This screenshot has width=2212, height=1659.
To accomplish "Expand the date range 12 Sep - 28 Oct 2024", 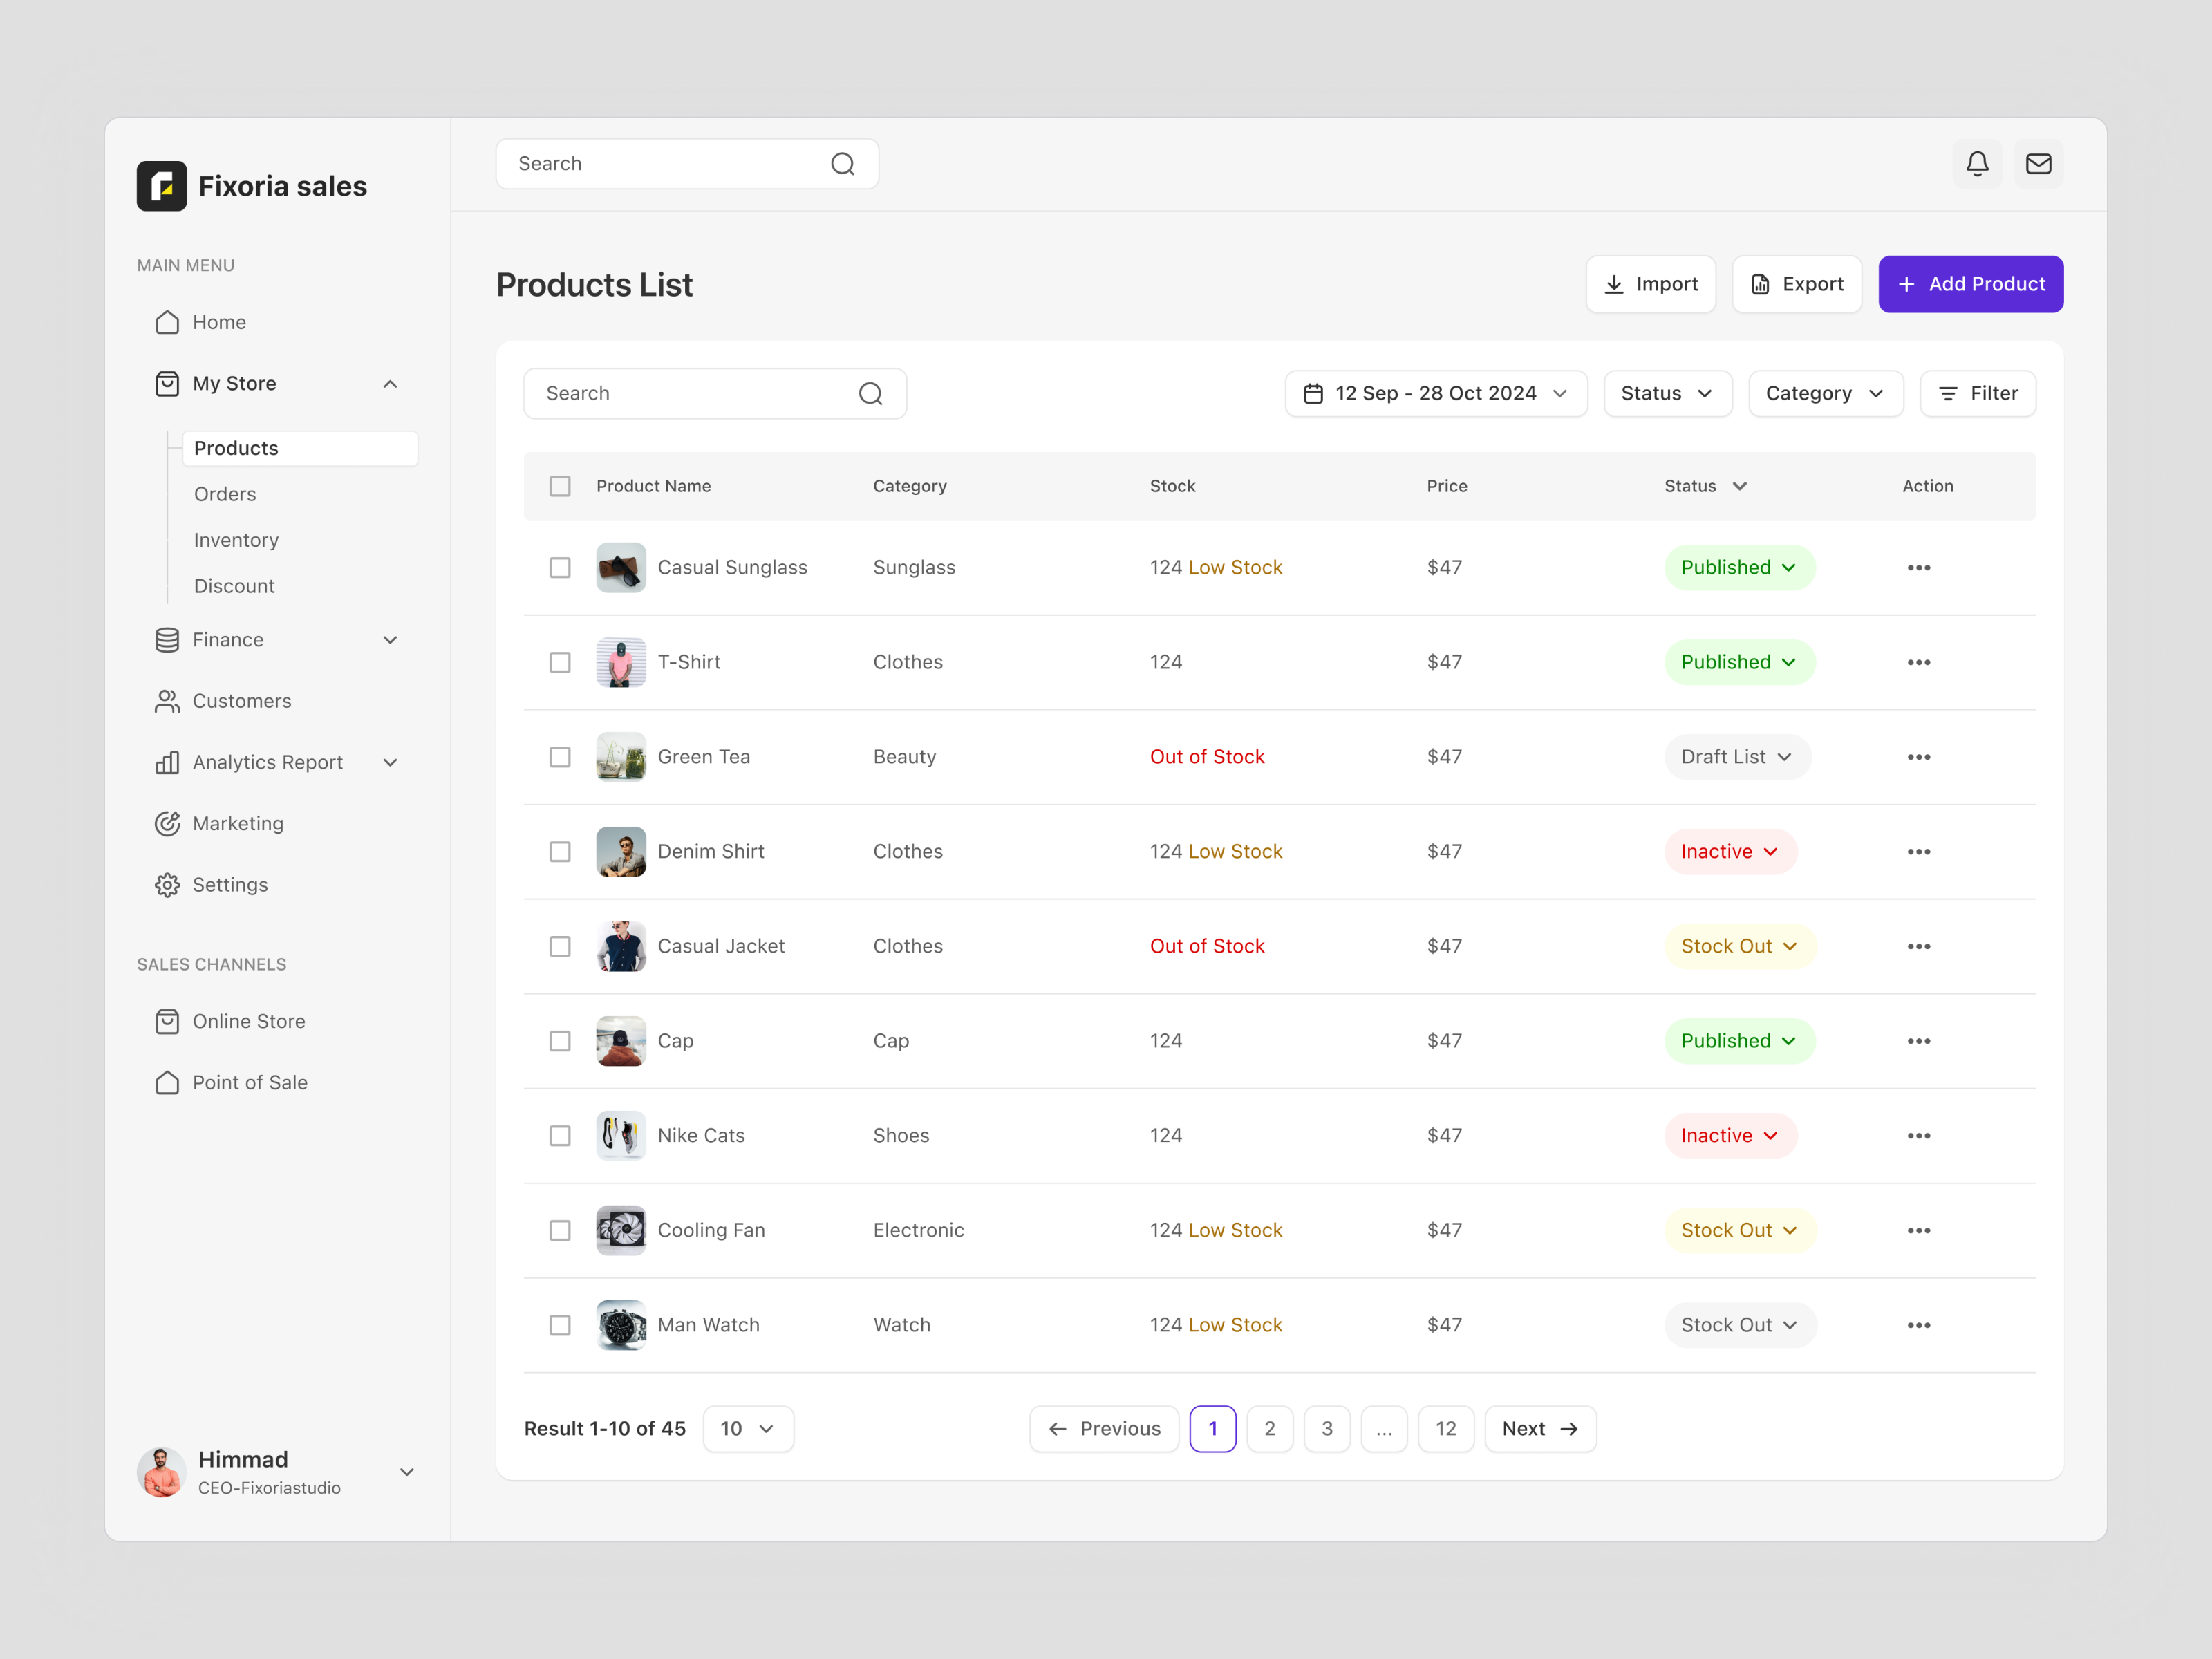I will (x=1436, y=393).
